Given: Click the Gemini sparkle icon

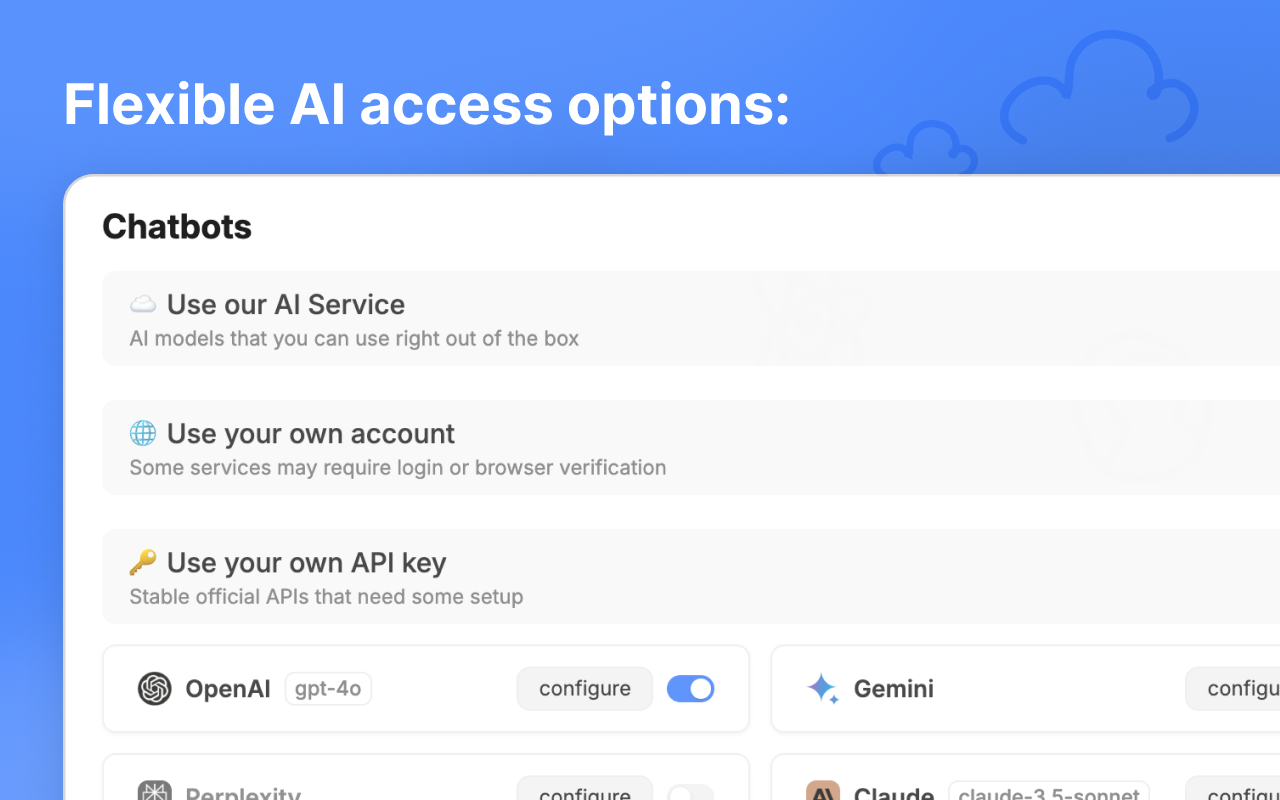Looking at the screenshot, I should [x=822, y=689].
